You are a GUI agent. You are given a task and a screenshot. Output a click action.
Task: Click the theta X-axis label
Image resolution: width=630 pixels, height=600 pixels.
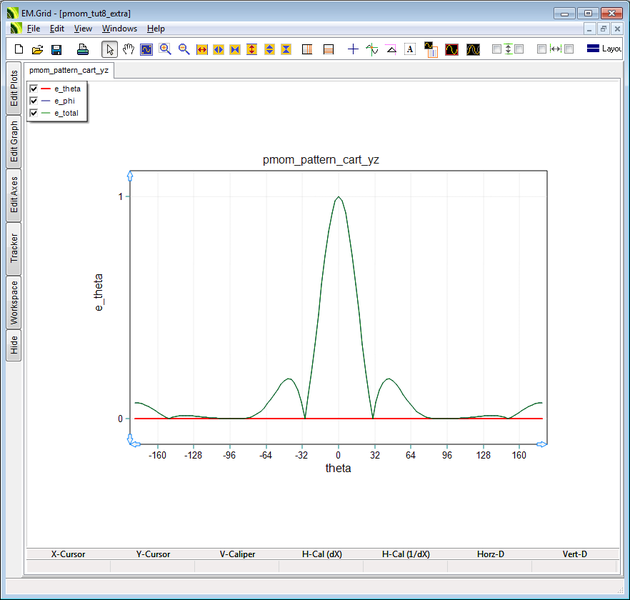[338, 468]
